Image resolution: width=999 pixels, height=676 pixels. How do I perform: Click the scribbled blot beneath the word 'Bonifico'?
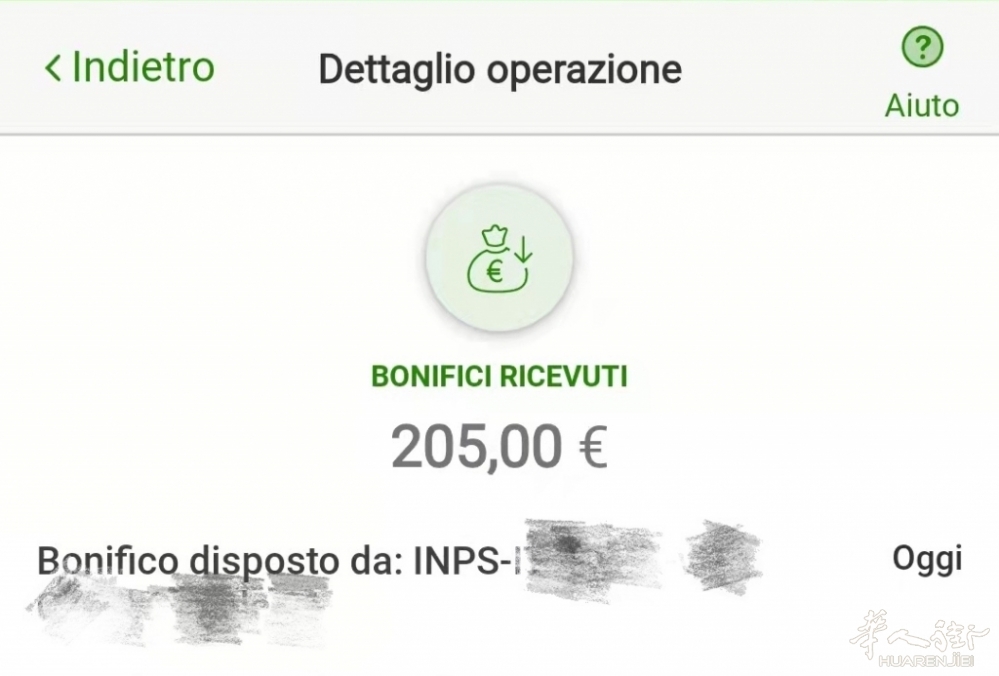tap(90, 608)
